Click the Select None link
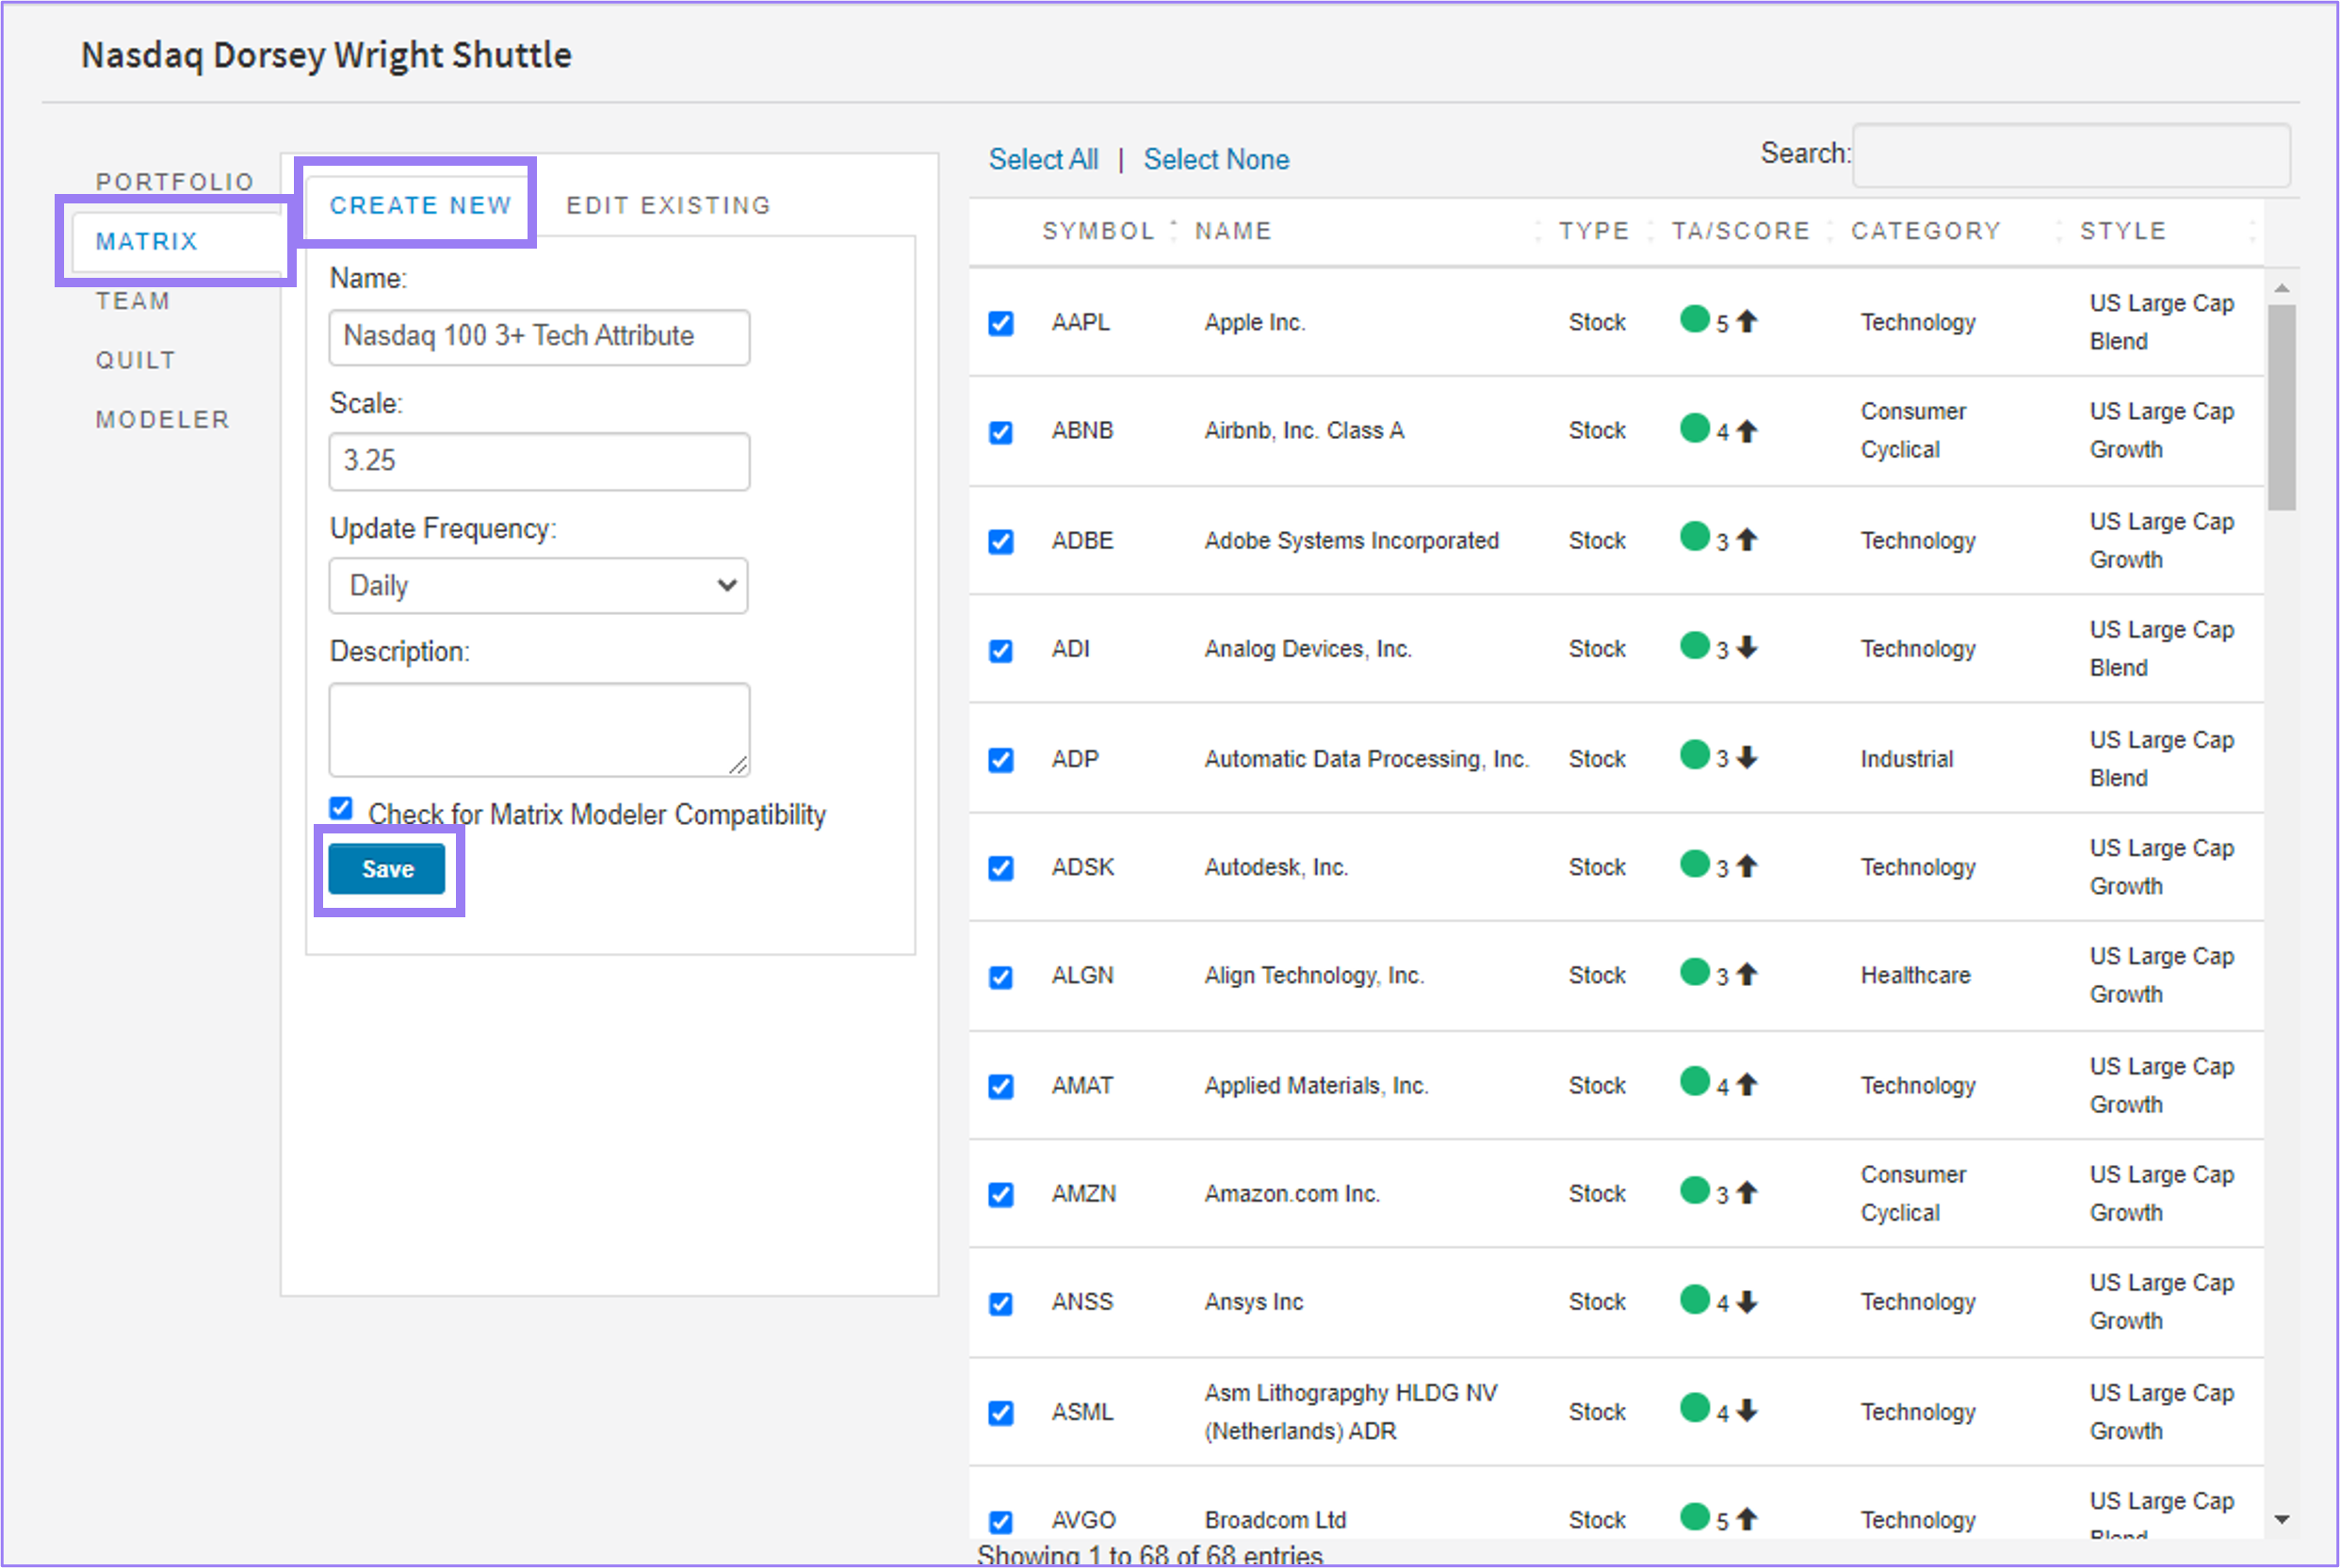Image resolution: width=2340 pixels, height=1568 pixels. click(1216, 158)
